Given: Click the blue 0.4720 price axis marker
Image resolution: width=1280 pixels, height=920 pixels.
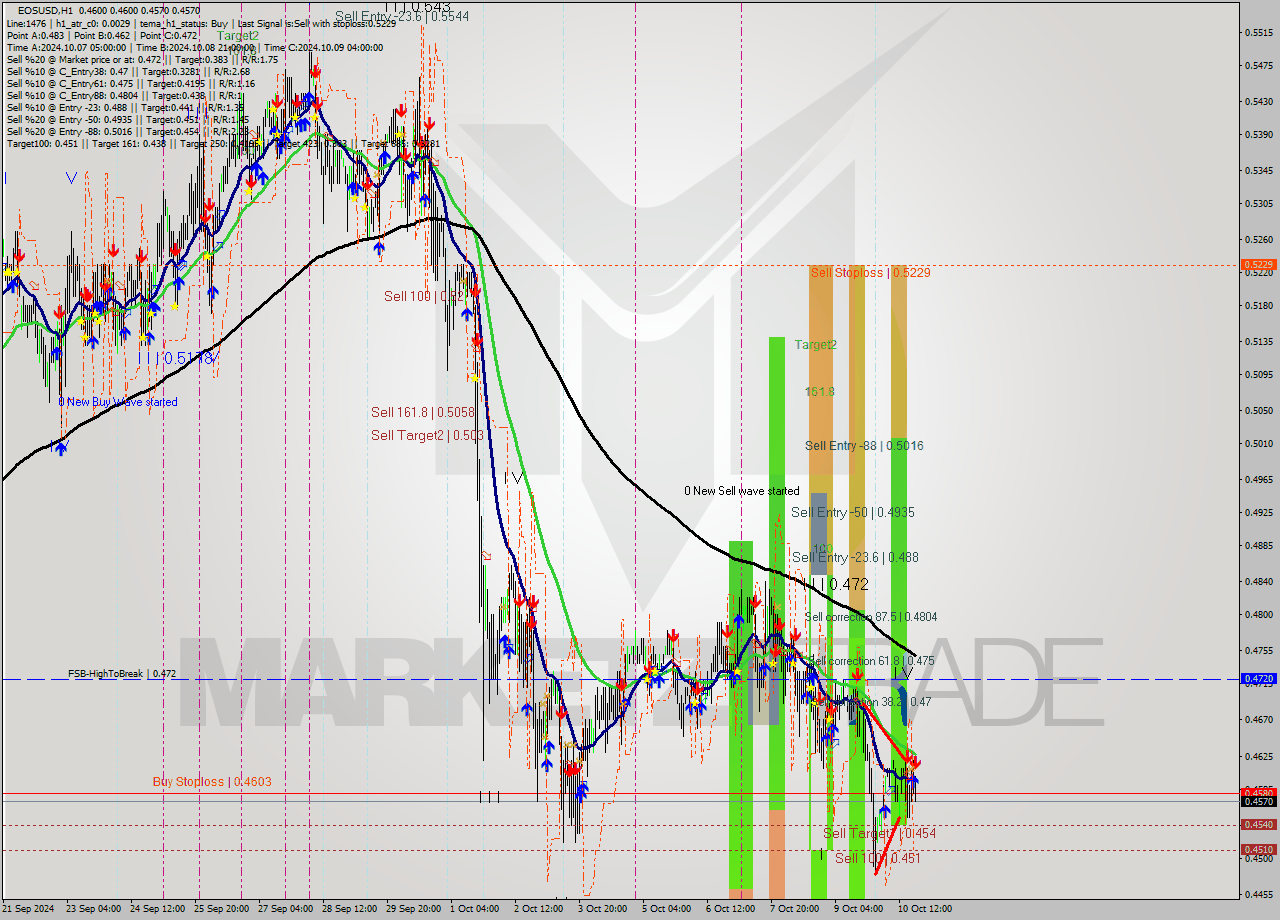Looking at the screenshot, I should [1257, 678].
